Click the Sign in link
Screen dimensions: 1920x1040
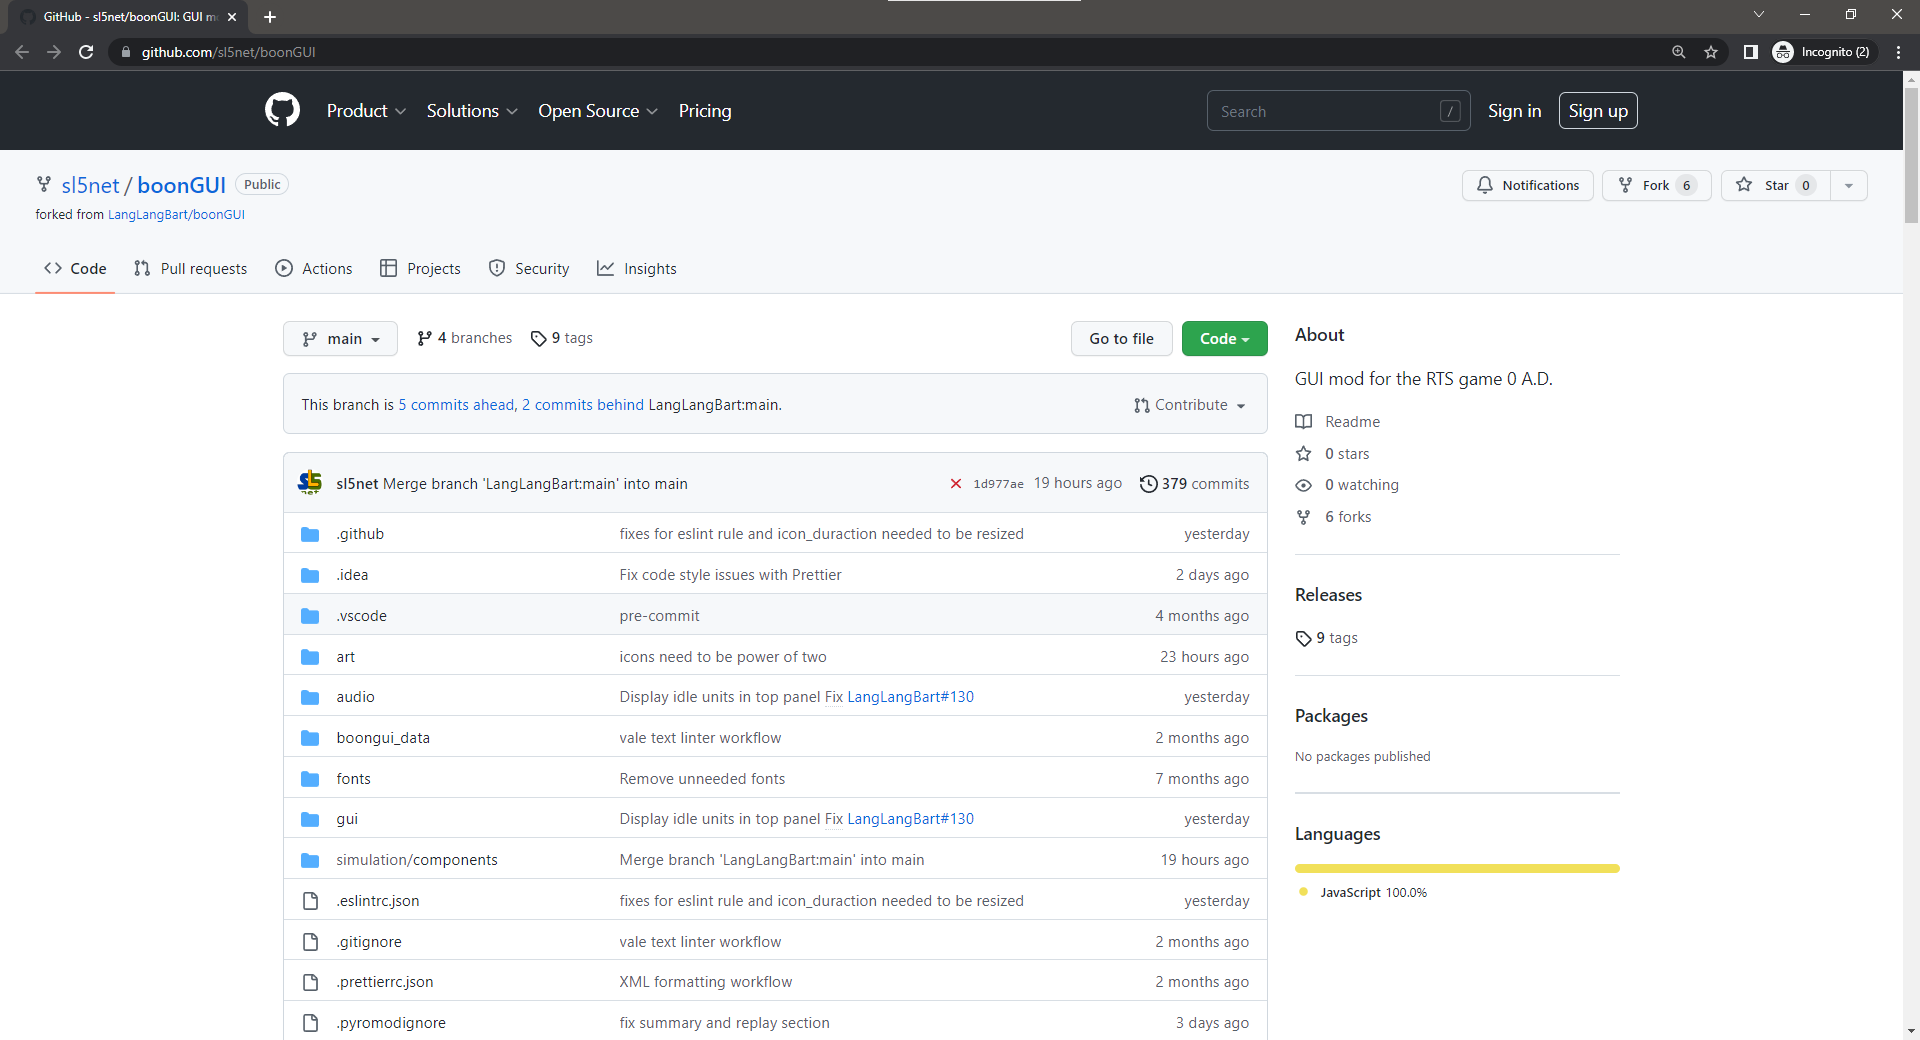pos(1514,111)
